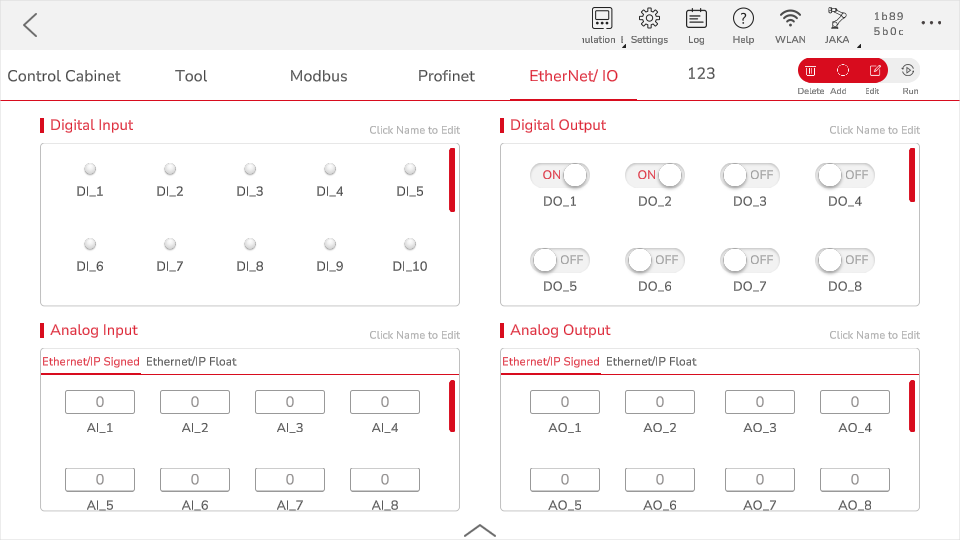
Task: Click the DI_1 name label
Action: point(90,191)
